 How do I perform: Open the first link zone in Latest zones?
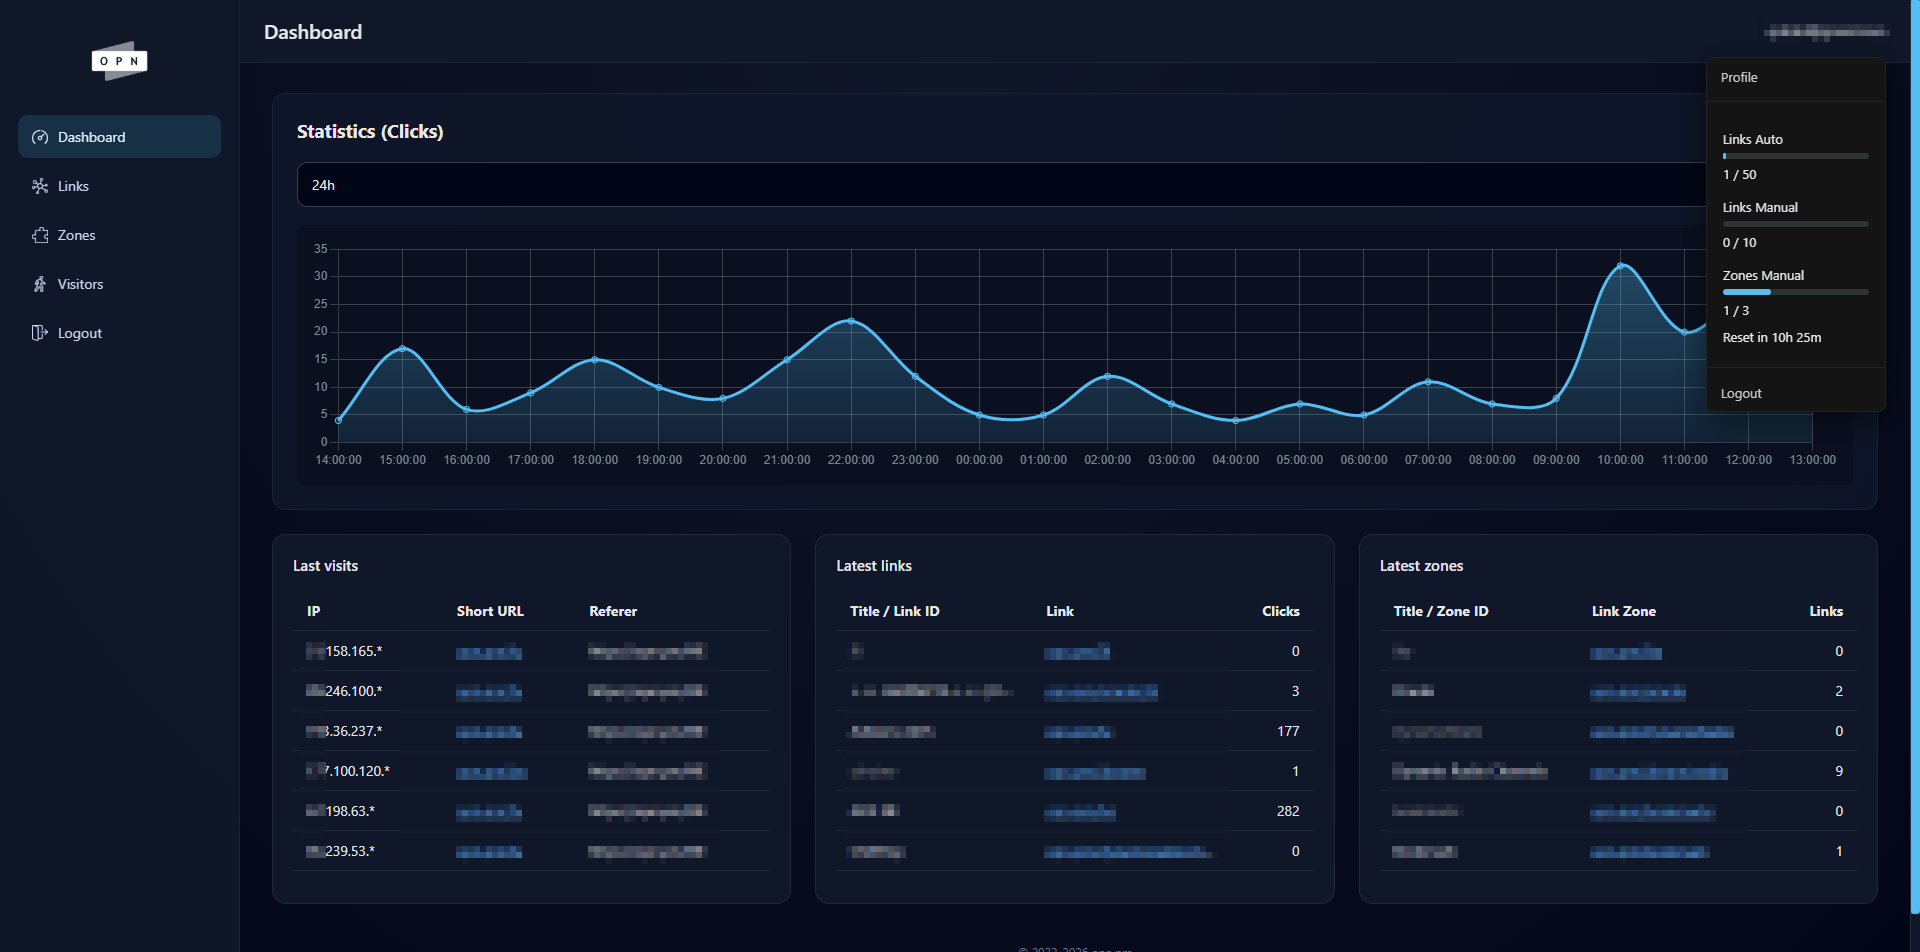[1625, 651]
